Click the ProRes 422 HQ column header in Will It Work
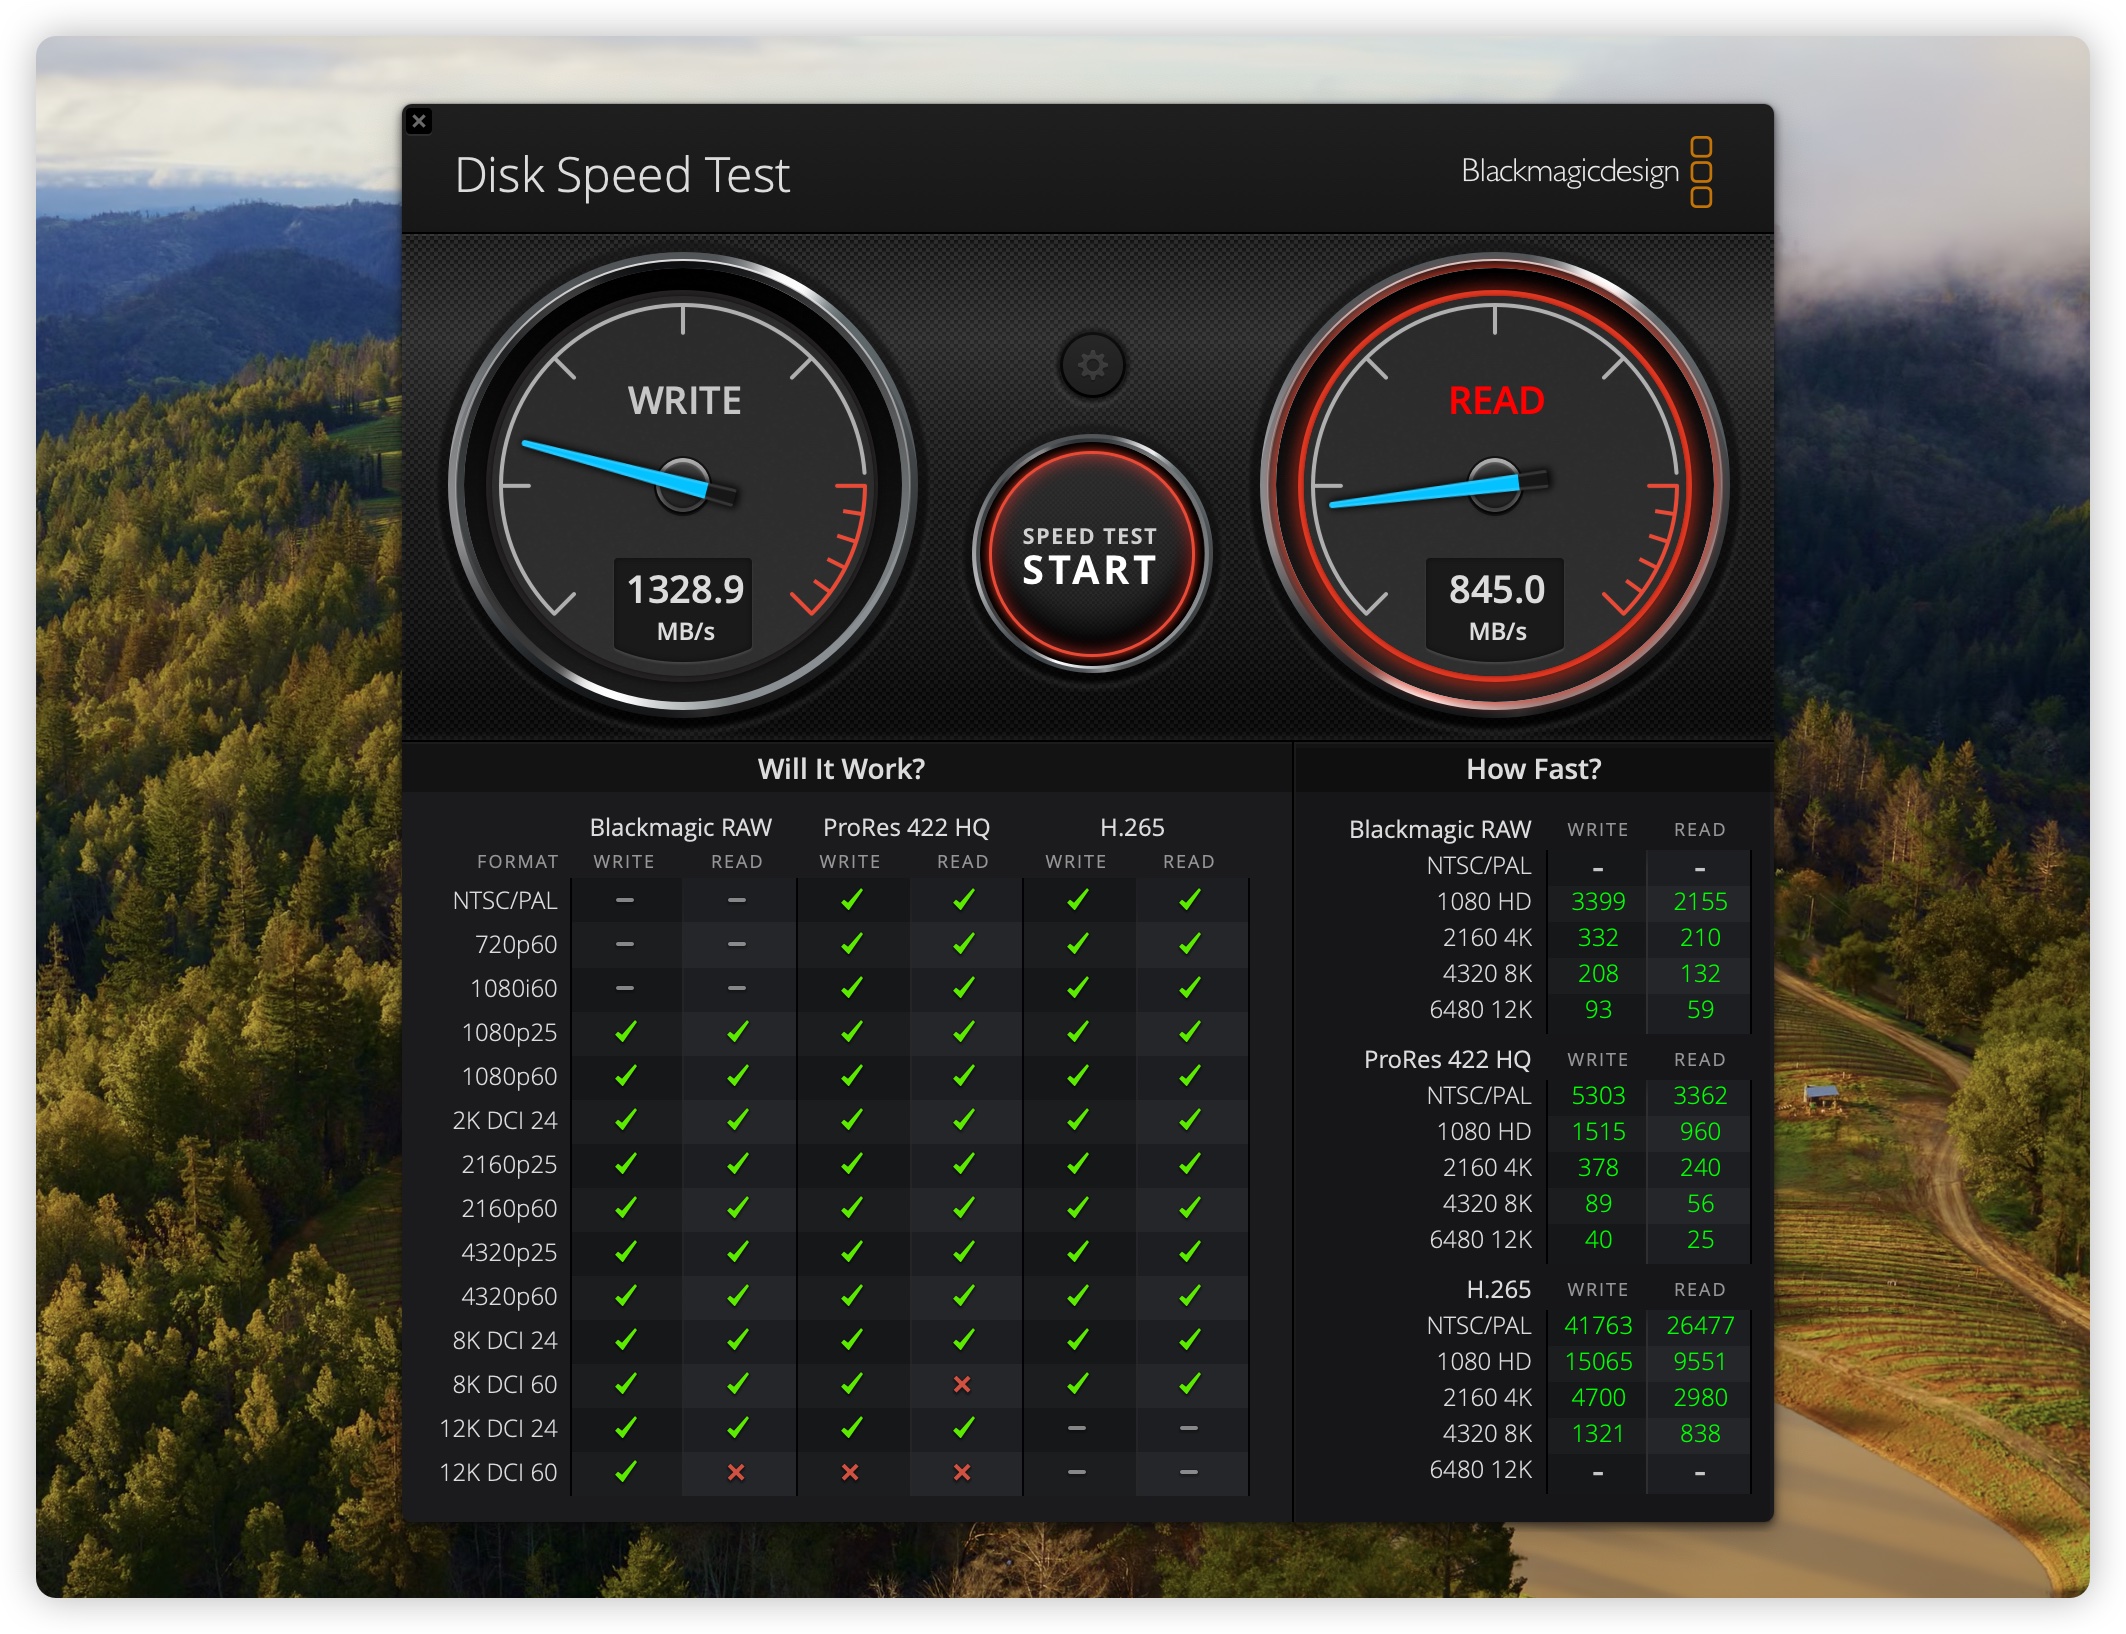Image resolution: width=2126 pixels, height=1634 pixels. pyautogui.click(x=906, y=827)
